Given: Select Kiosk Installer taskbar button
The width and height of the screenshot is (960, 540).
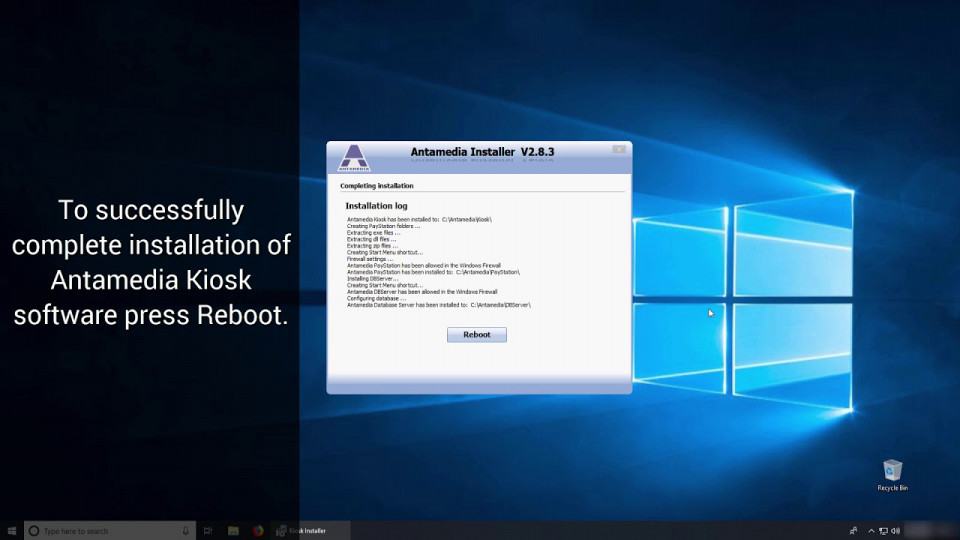Looking at the screenshot, I should tap(310, 531).
